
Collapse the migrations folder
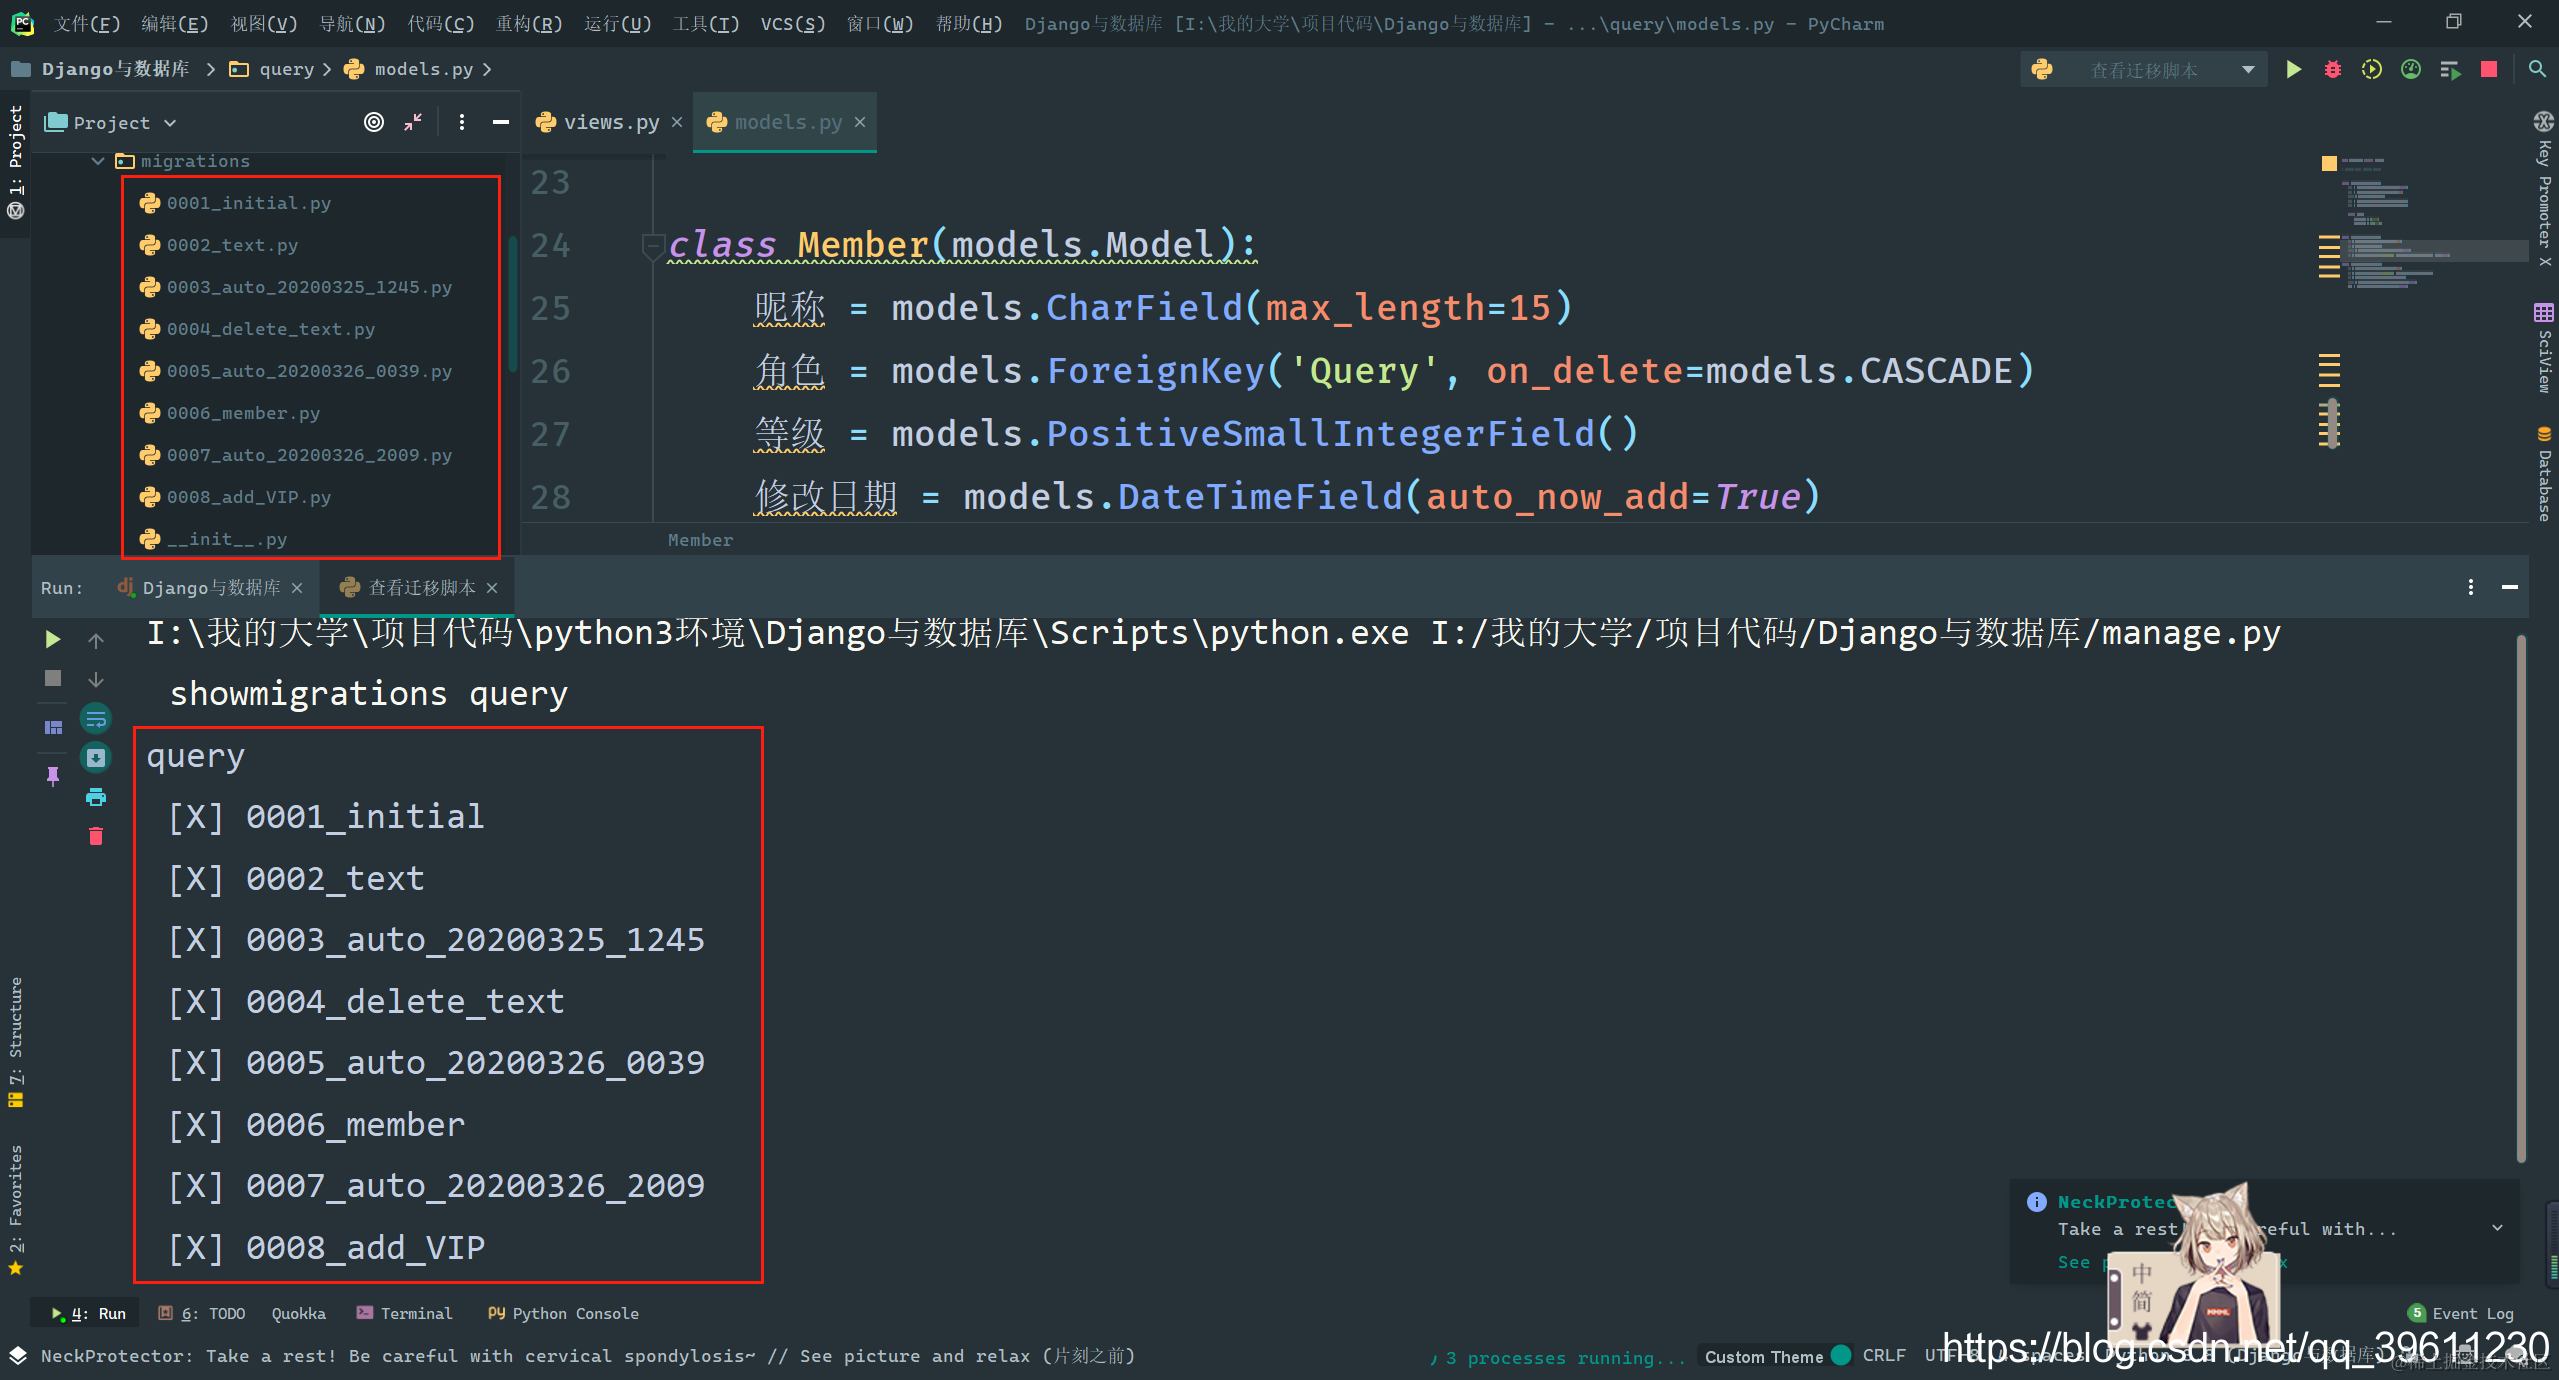coord(98,161)
